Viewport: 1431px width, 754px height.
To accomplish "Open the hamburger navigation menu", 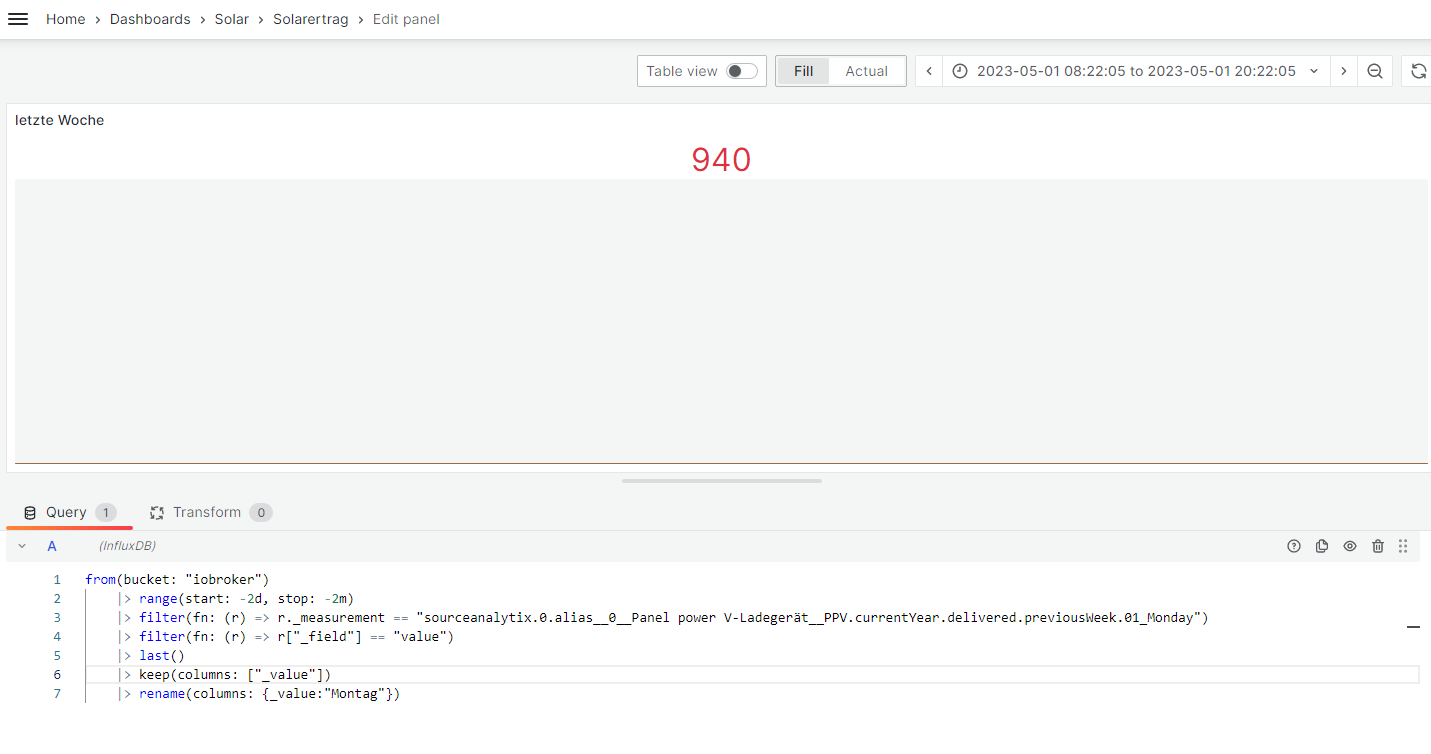I will 18,19.
